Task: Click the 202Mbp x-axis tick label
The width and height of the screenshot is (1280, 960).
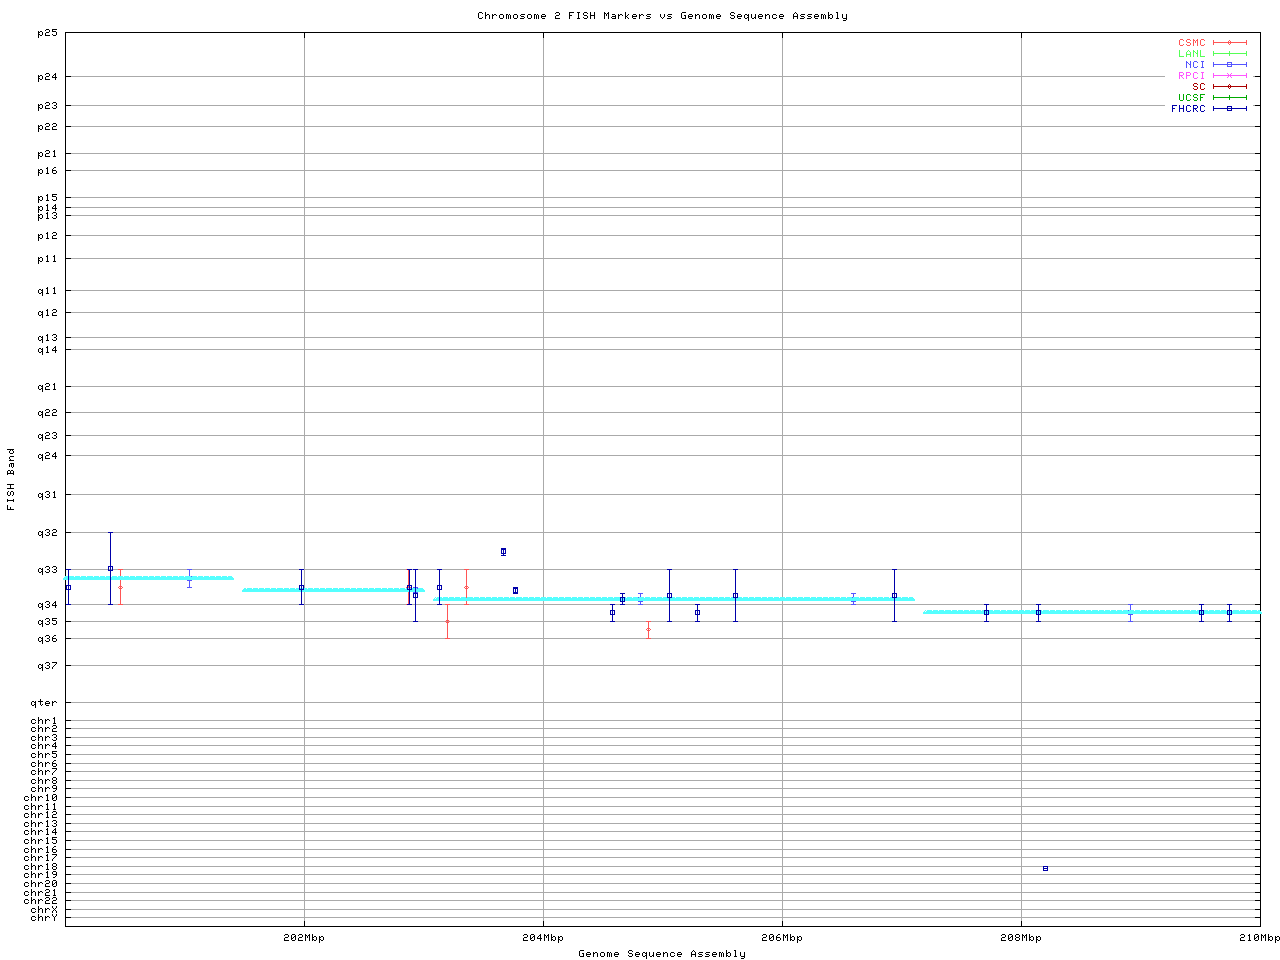Action: tap(304, 938)
